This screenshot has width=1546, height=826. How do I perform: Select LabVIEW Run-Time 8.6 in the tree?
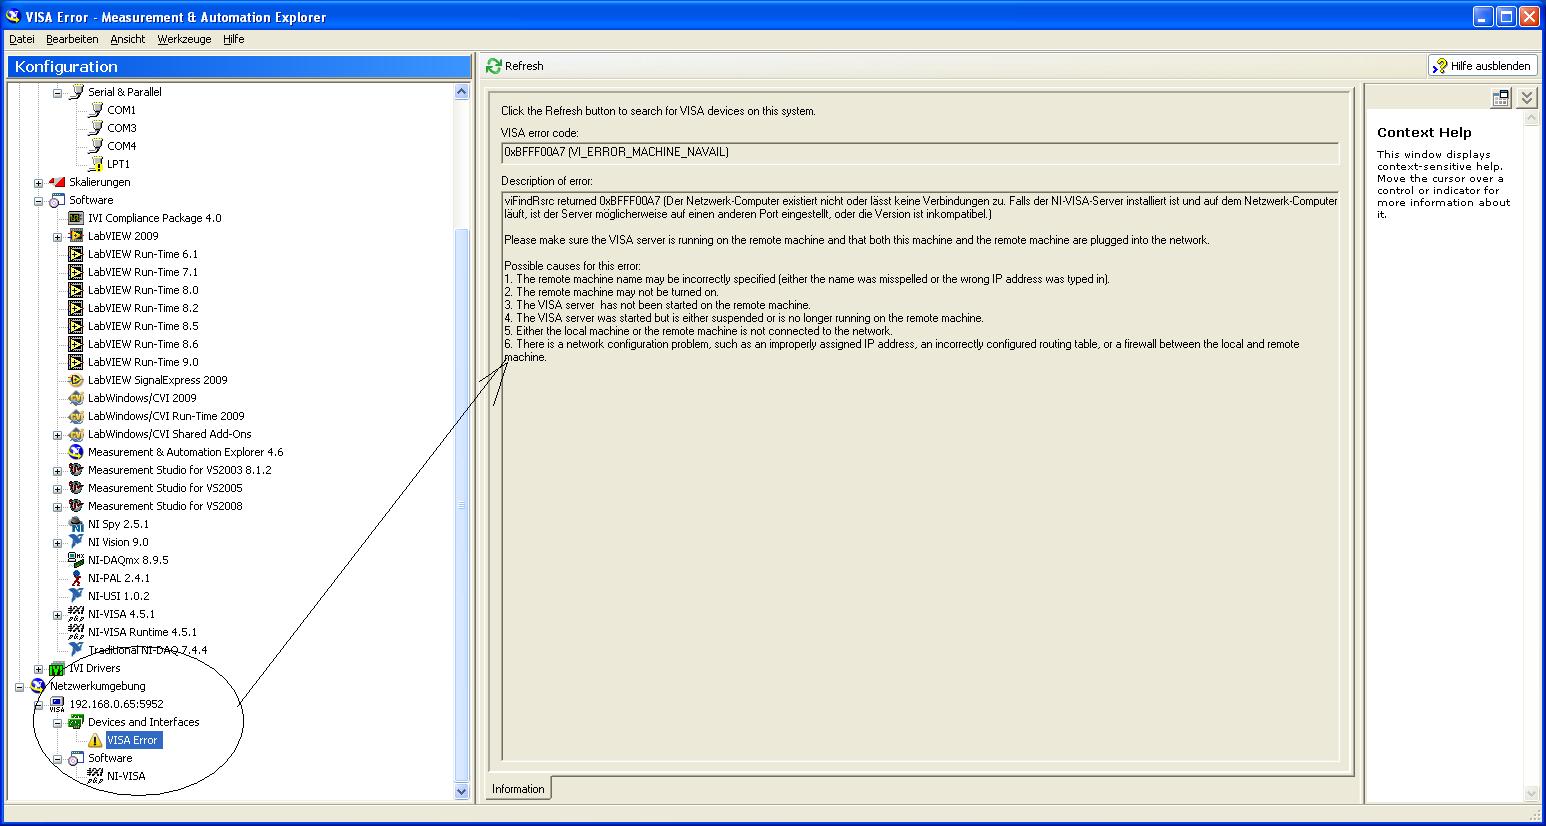(x=143, y=344)
